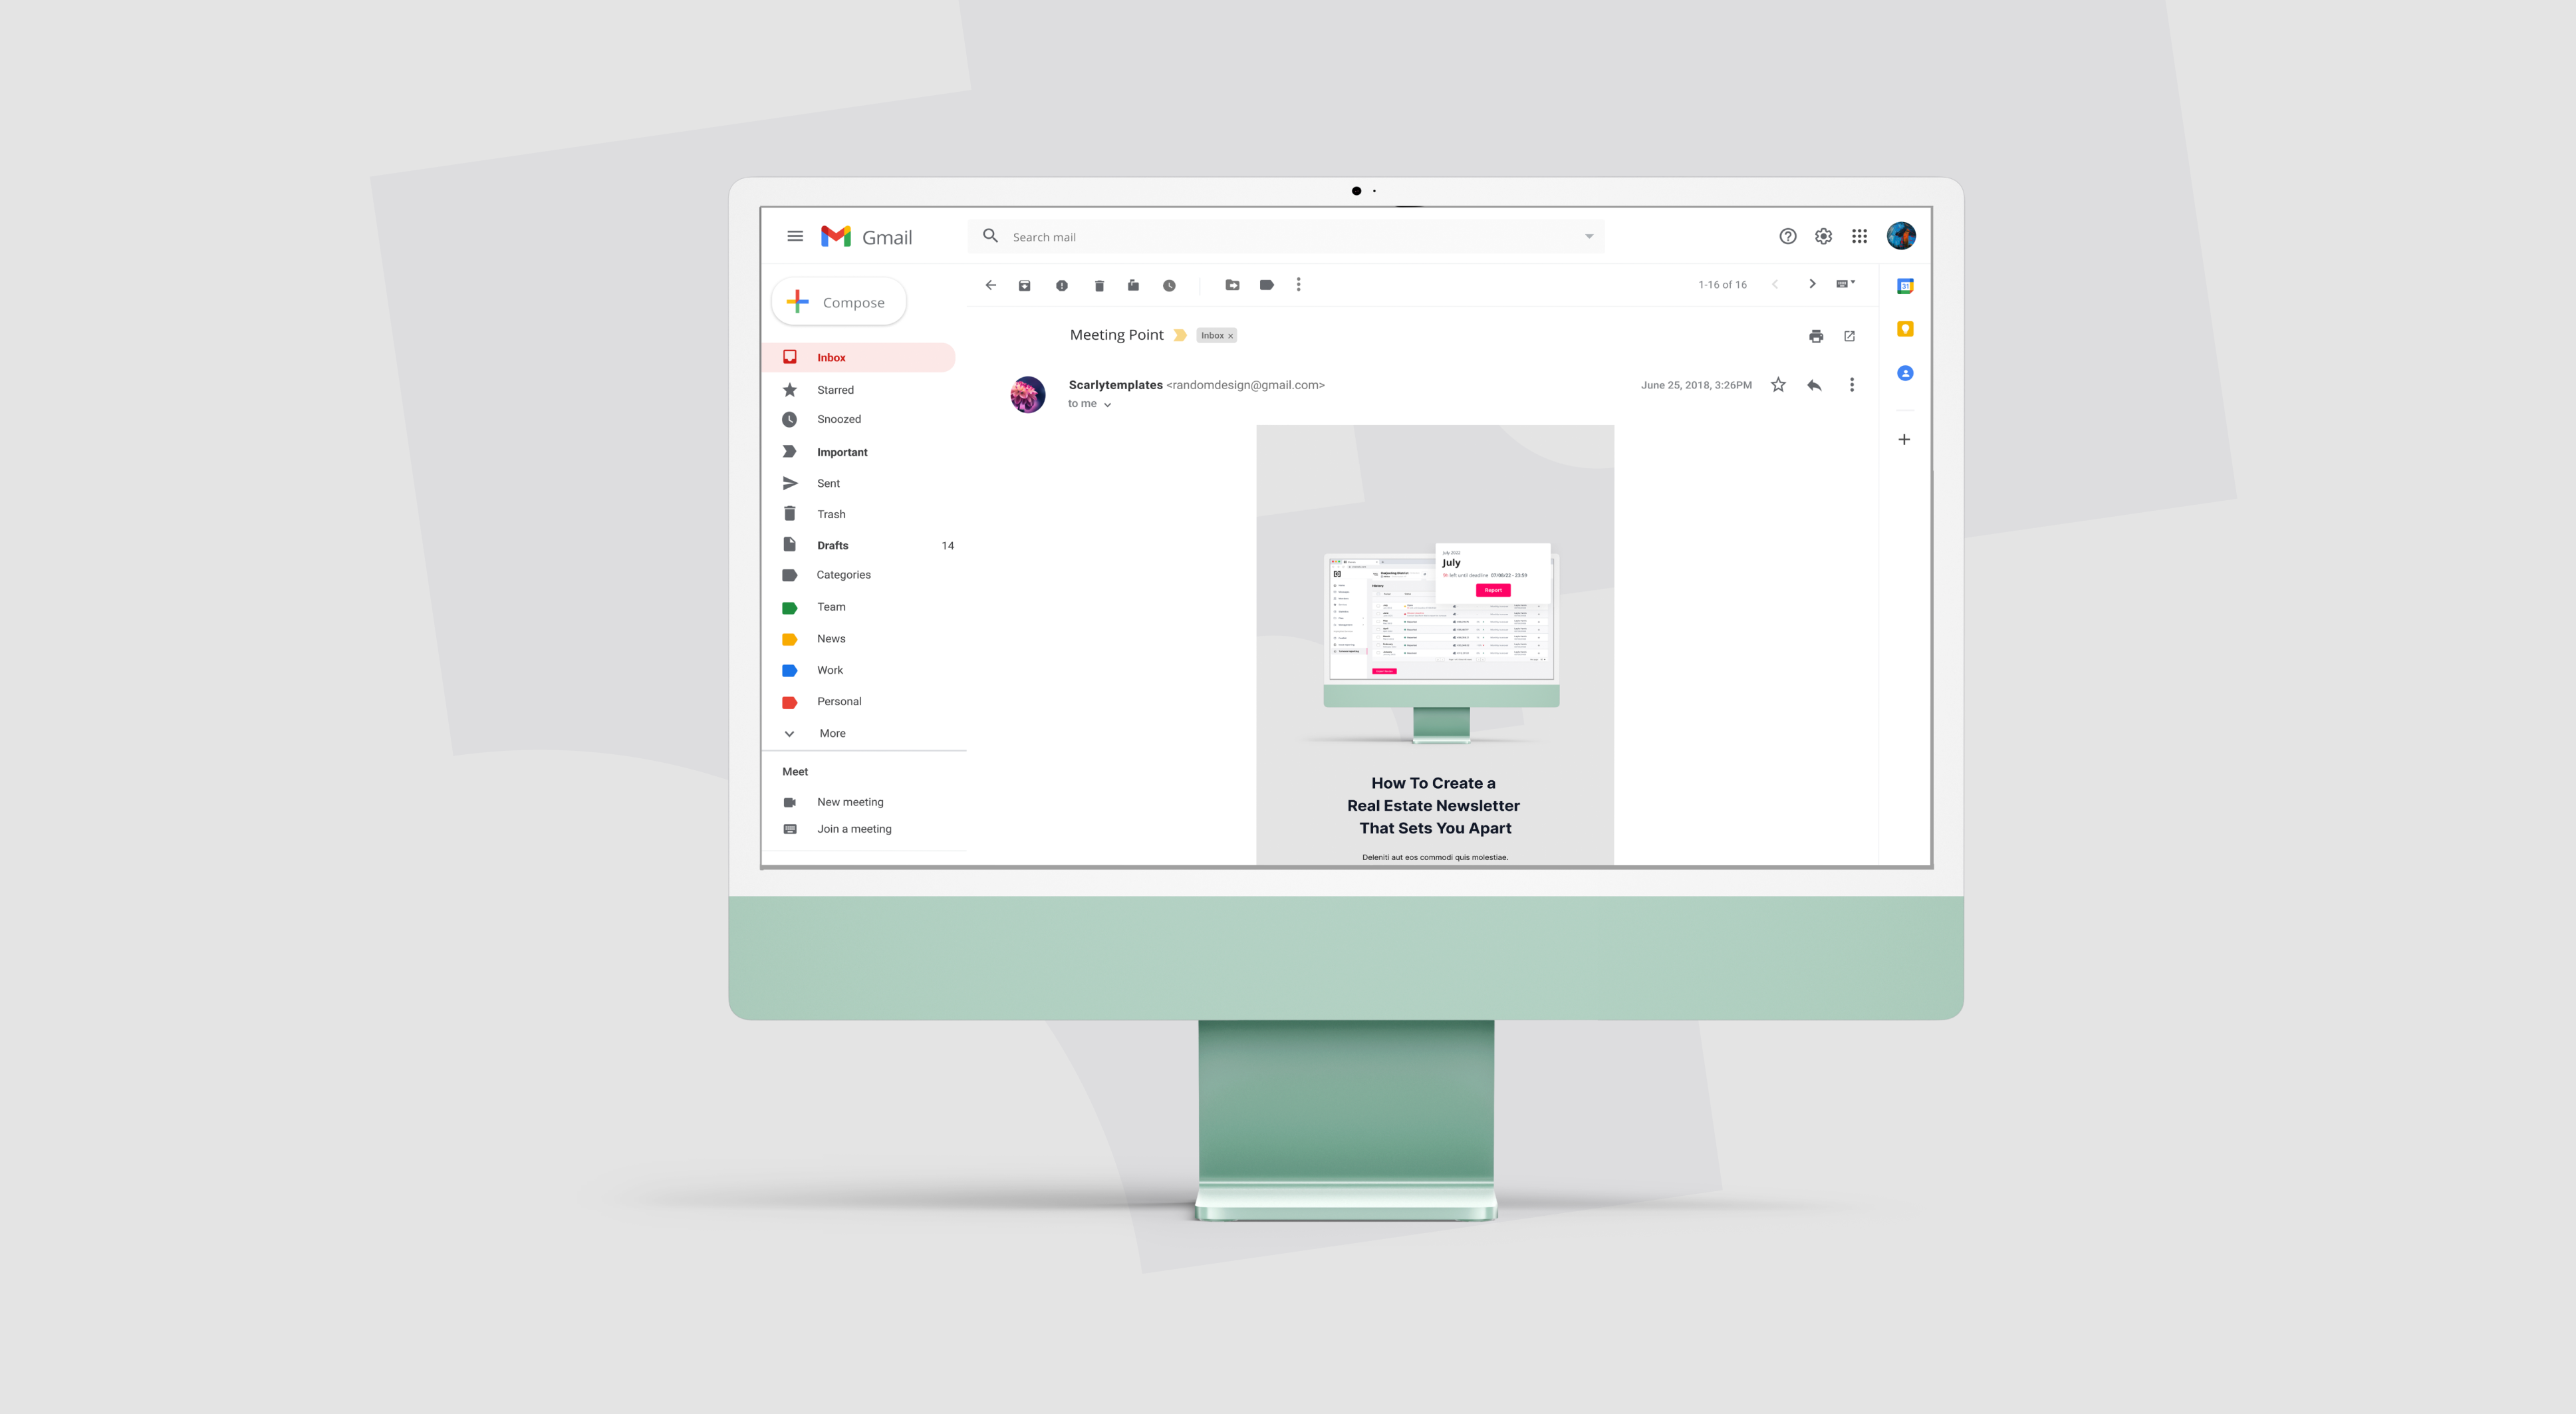The height and width of the screenshot is (1414, 2576).
Task: Click the mark as read icon
Action: click(x=1133, y=285)
